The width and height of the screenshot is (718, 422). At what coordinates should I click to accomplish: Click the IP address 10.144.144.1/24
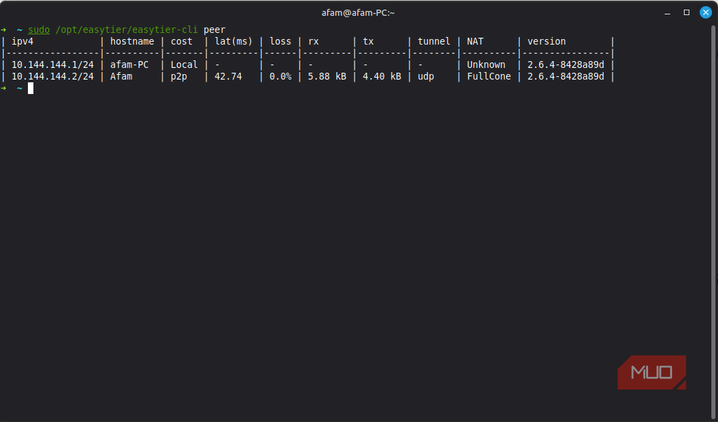point(53,65)
